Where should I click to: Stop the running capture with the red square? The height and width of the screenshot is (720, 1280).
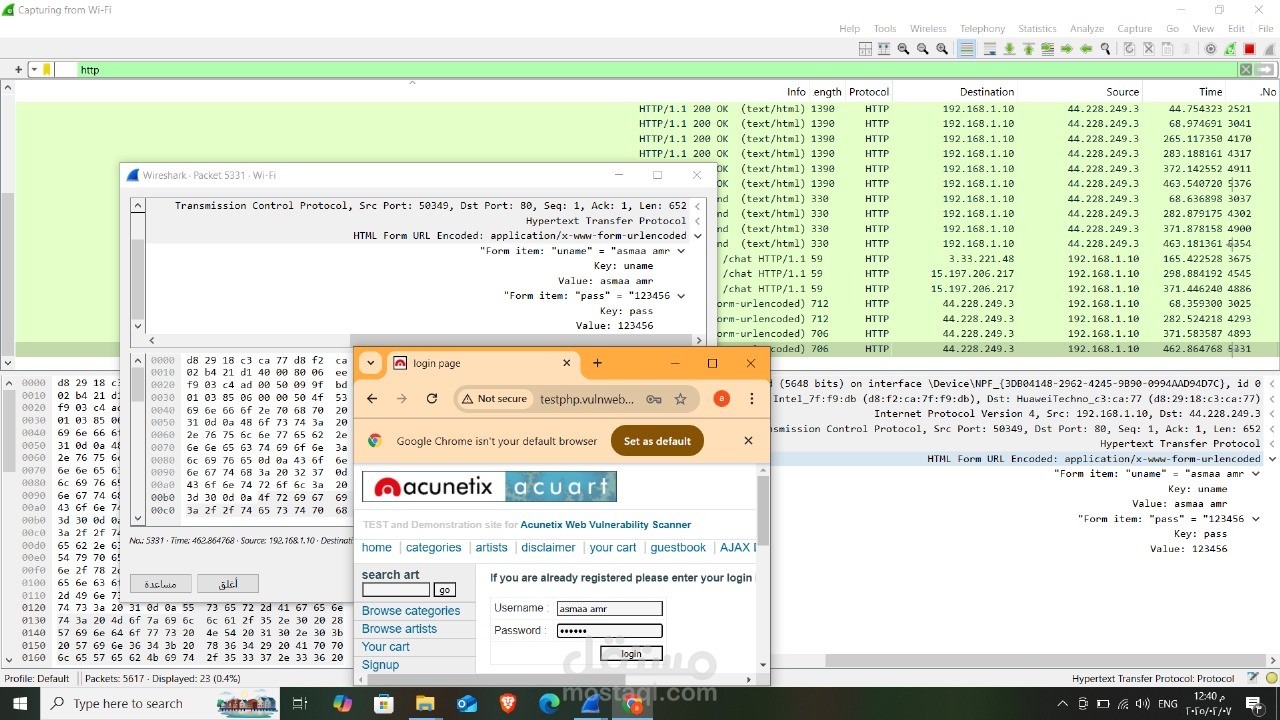[1249, 48]
